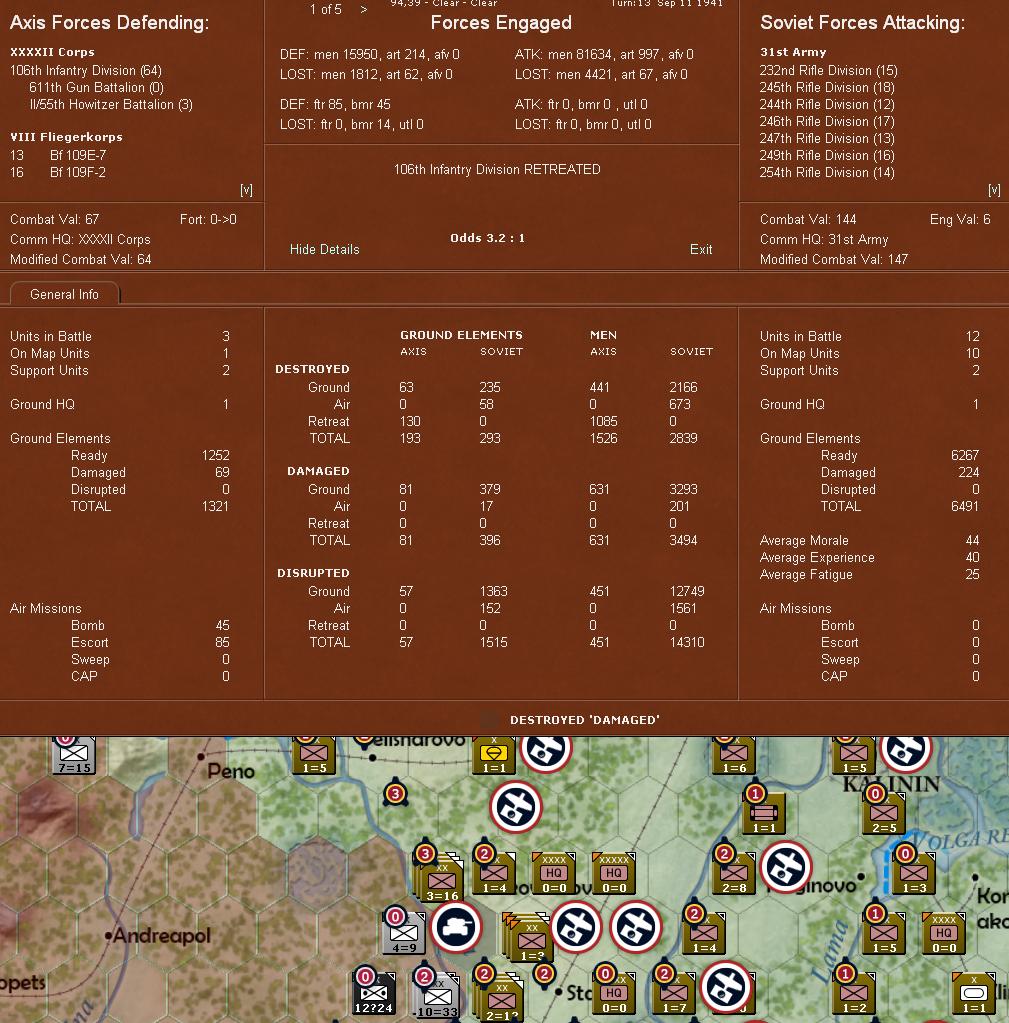
Task: Open the General Info tab
Action: pyautogui.click(x=64, y=294)
